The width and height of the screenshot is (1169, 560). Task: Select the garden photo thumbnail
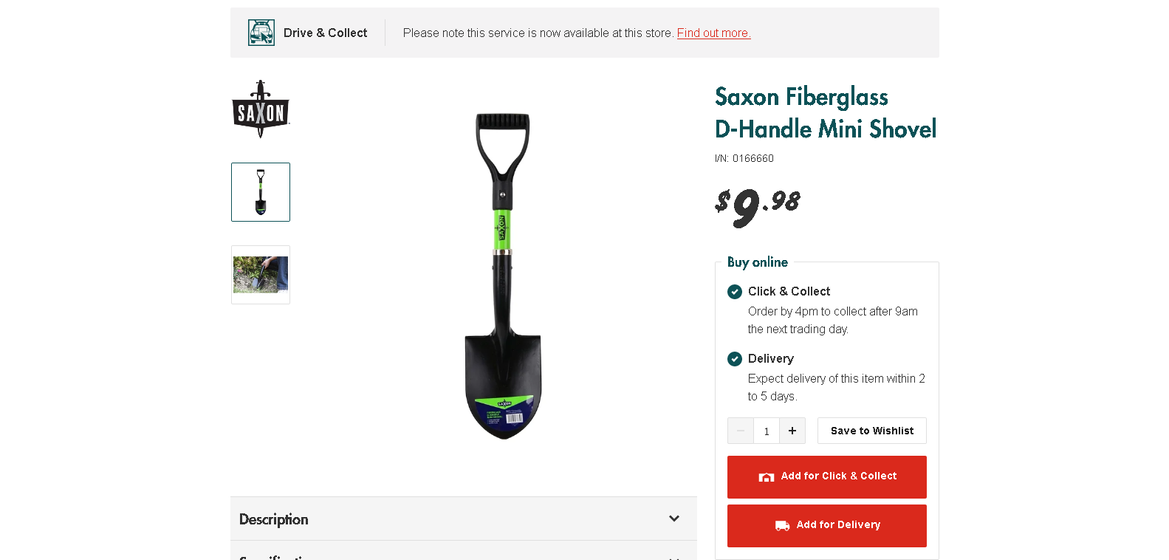point(261,275)
